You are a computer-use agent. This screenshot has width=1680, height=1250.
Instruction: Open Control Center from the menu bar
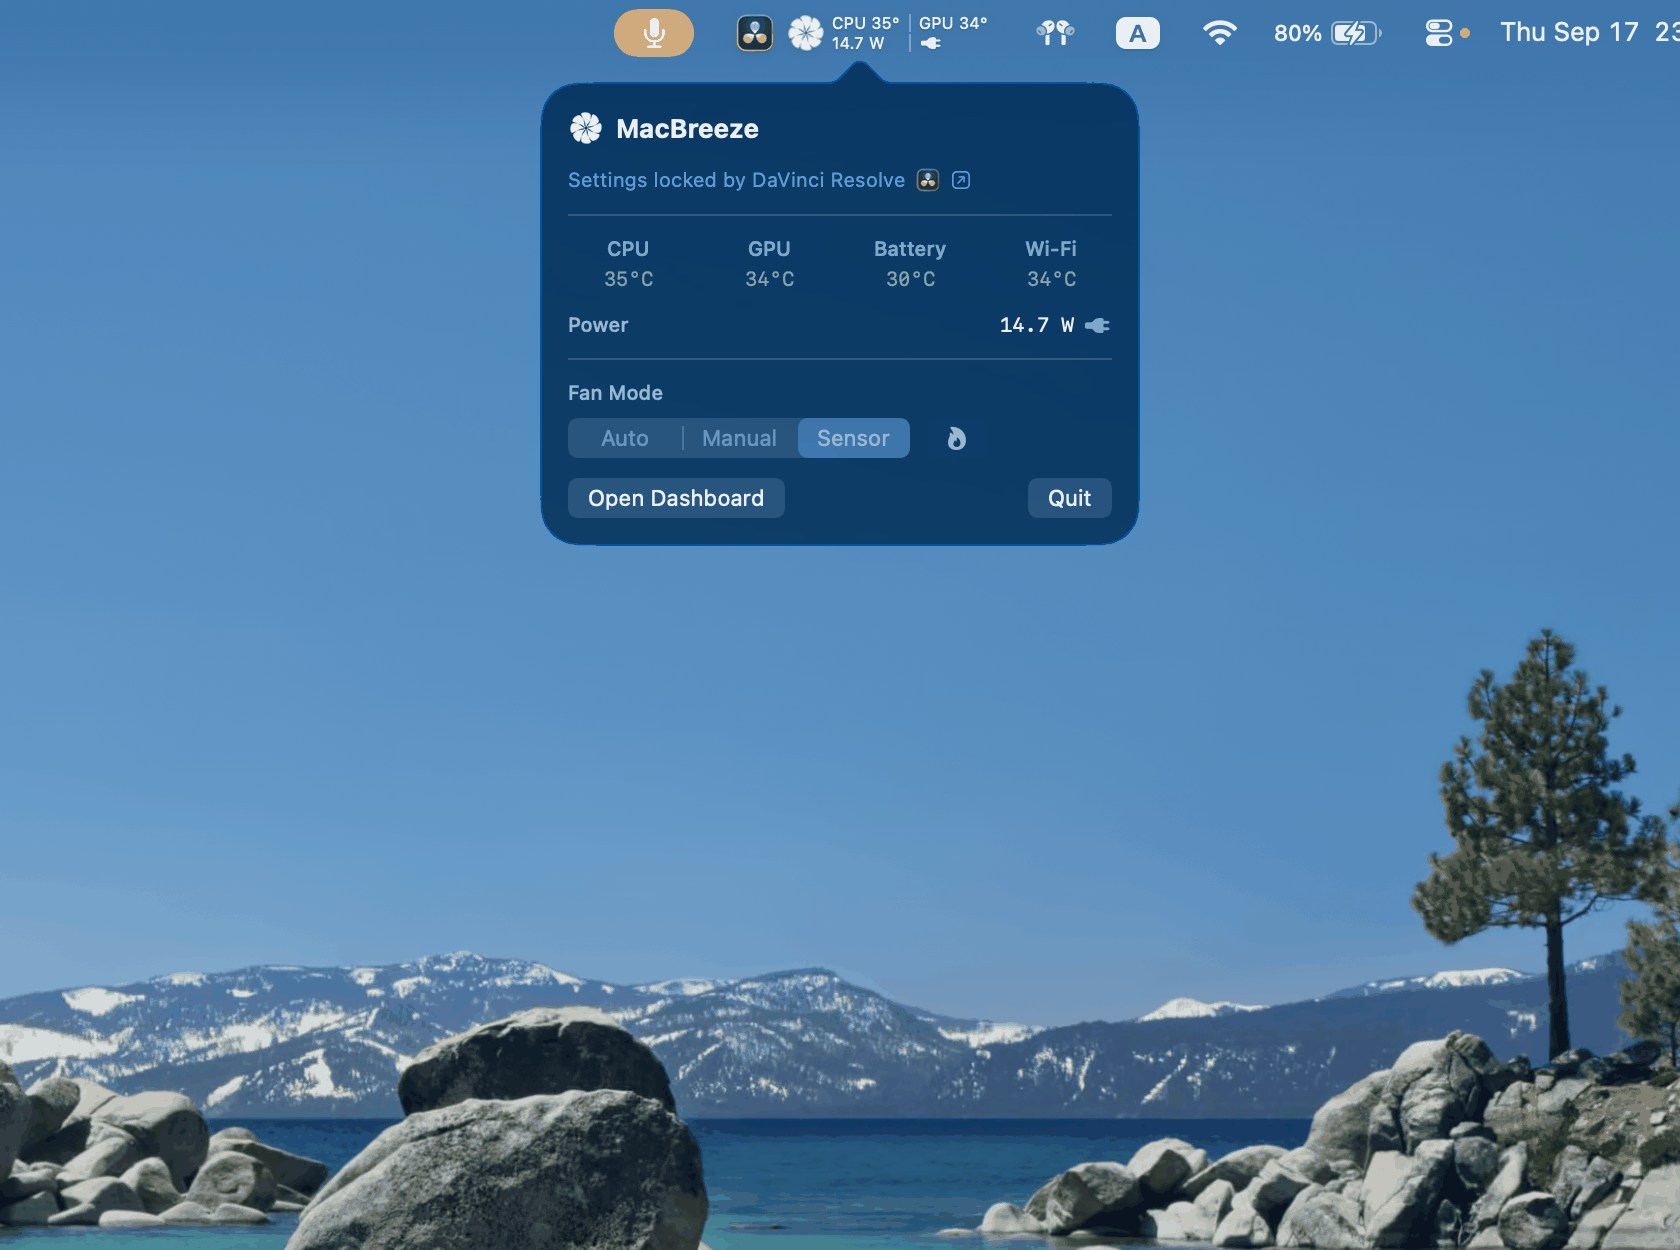(x=1439, y=33)
